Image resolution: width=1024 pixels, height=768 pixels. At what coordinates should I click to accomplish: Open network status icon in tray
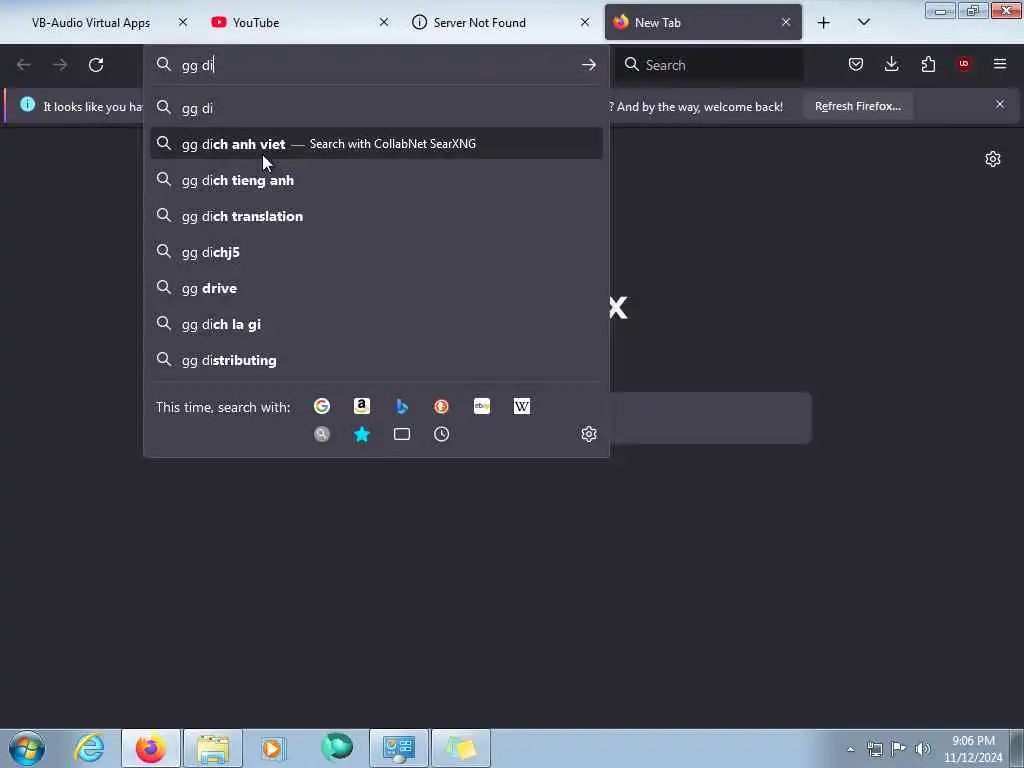(x=874, y=749)
